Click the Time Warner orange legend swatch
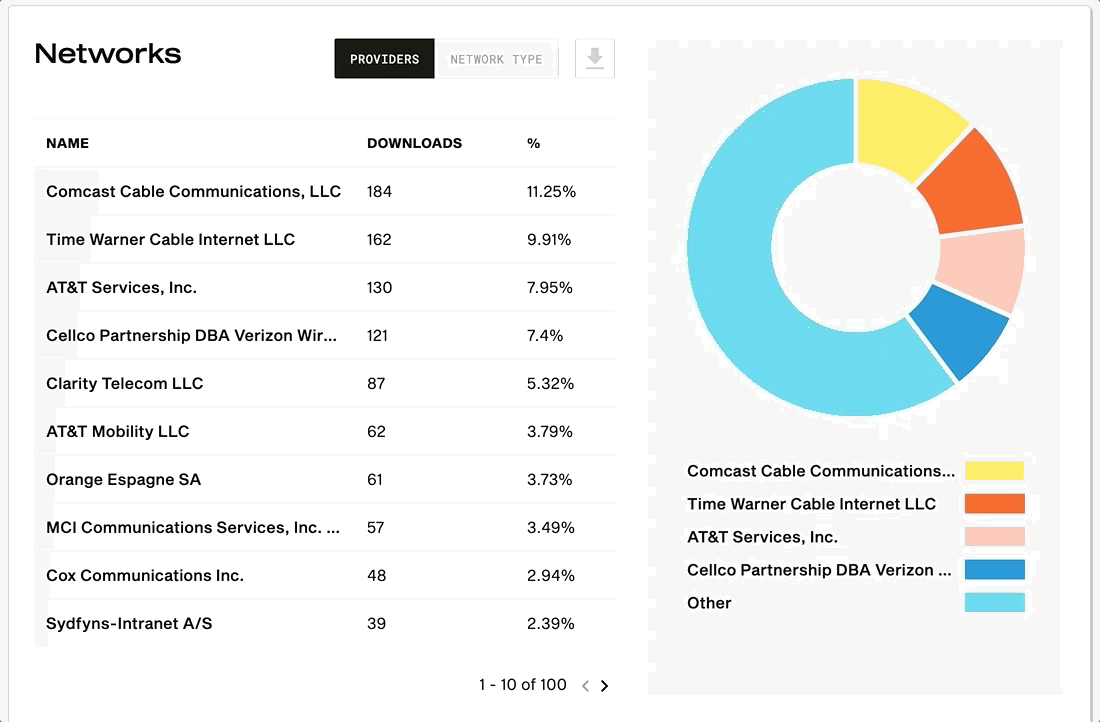1100x722 pixels. click(994, 504)
